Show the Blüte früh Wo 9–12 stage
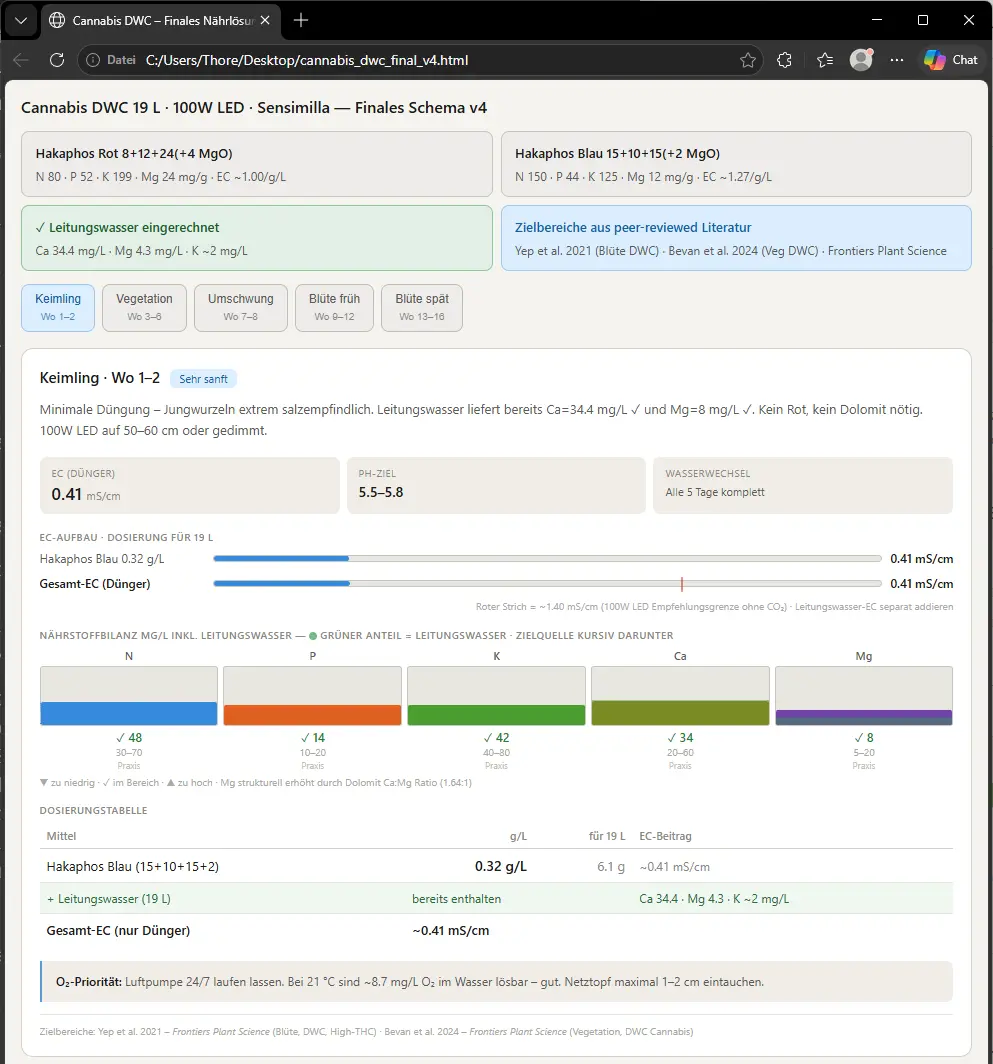 tap(334, 307)
